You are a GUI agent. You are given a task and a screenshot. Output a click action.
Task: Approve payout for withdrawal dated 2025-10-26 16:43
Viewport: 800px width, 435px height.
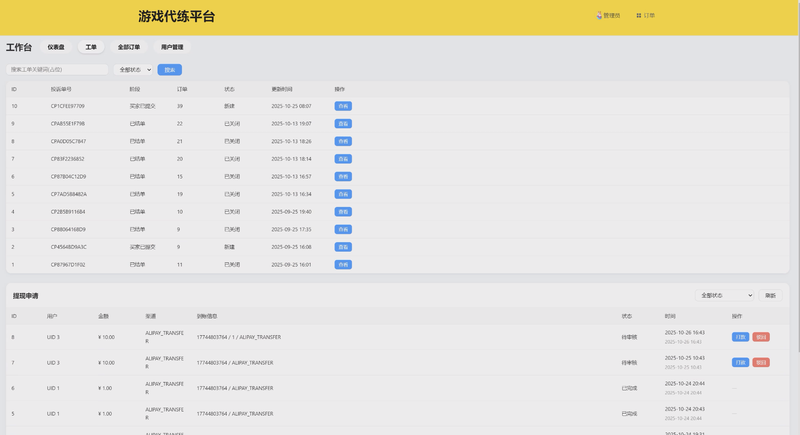(740, 337)
